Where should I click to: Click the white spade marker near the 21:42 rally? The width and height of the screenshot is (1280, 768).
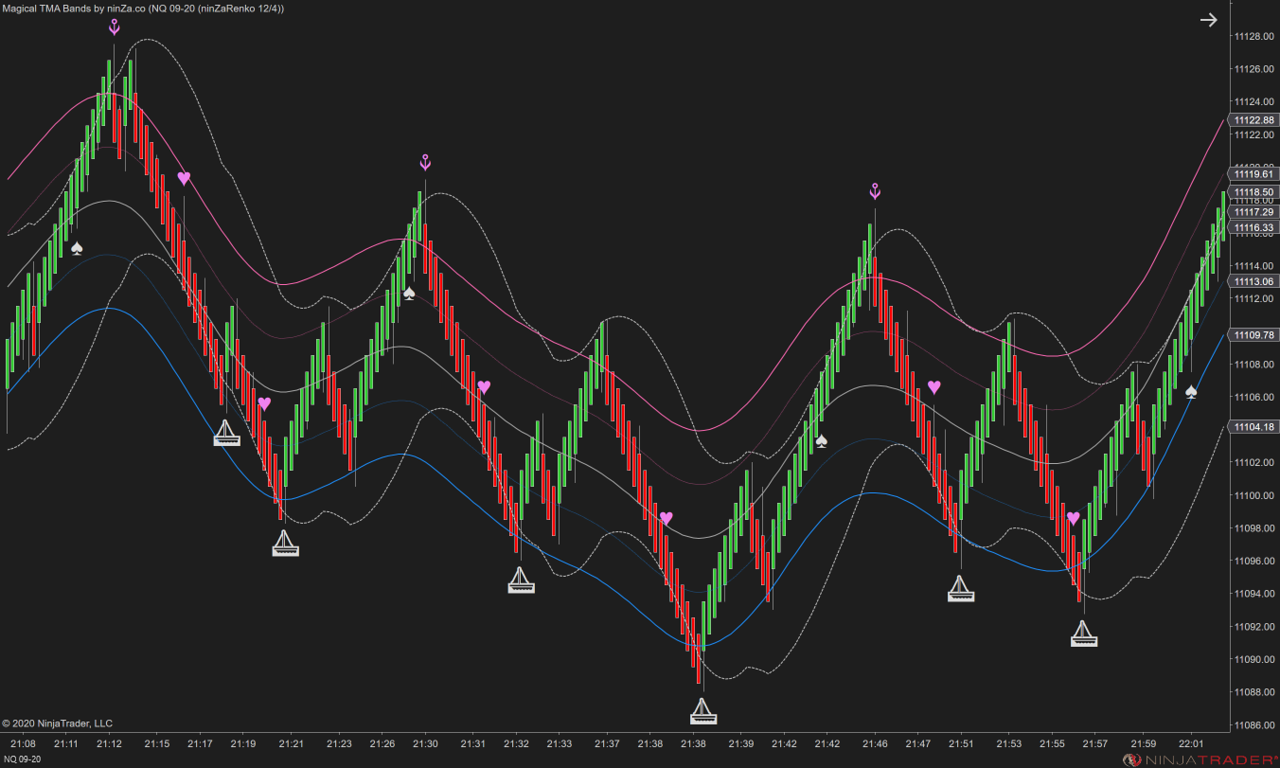point(821,440)
